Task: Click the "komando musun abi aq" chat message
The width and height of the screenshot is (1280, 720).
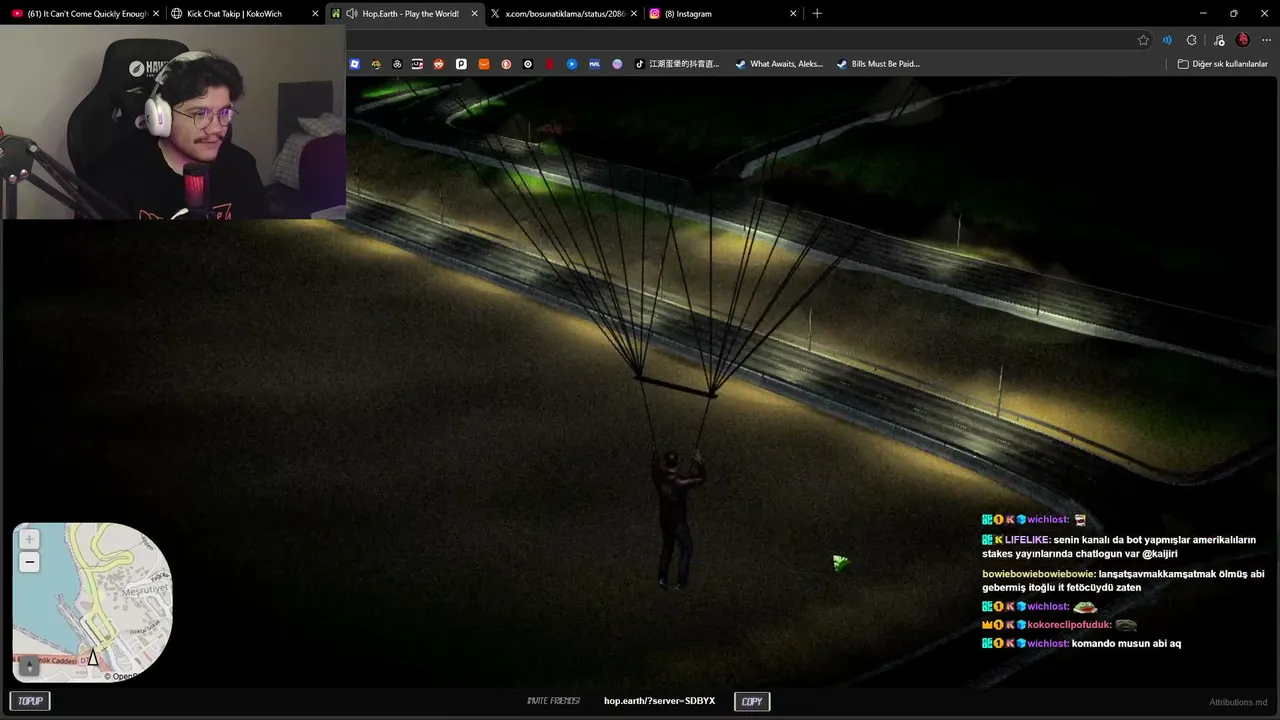Action: pos(1126,644)
